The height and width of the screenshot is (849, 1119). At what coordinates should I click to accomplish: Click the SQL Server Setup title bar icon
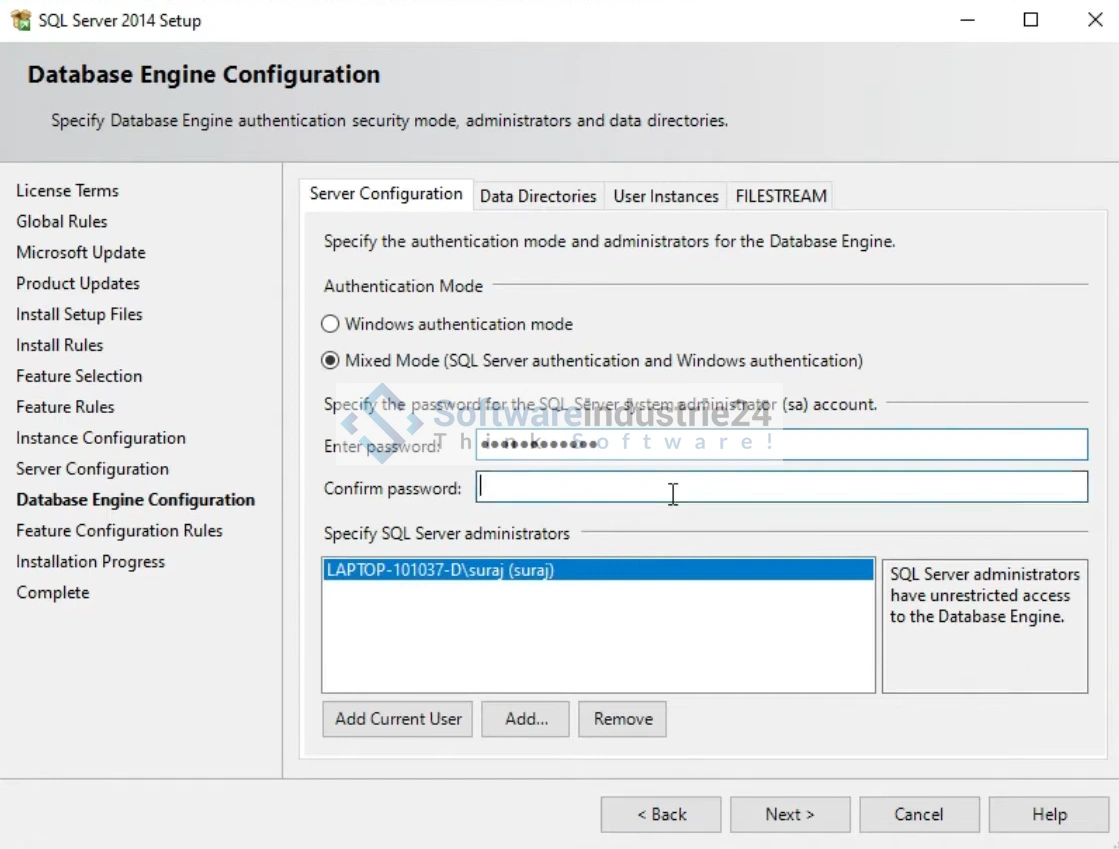tap(20, 20)
